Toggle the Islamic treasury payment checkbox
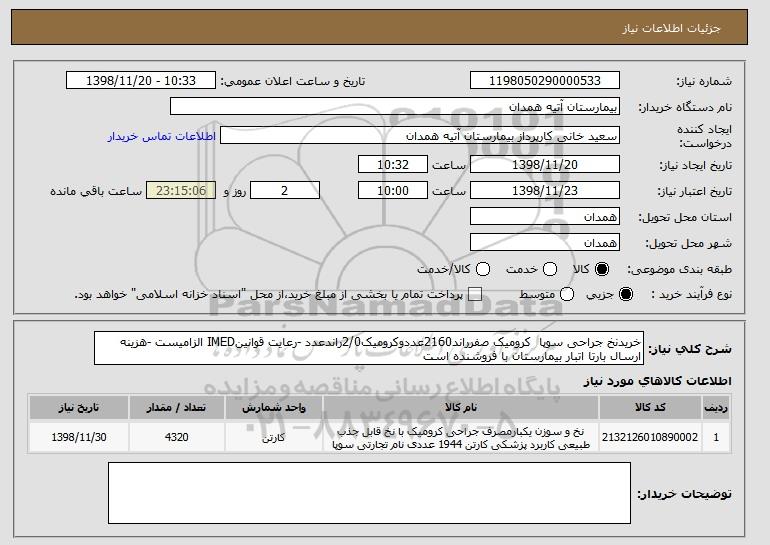The image size is (770, 545). pos(474,294)
